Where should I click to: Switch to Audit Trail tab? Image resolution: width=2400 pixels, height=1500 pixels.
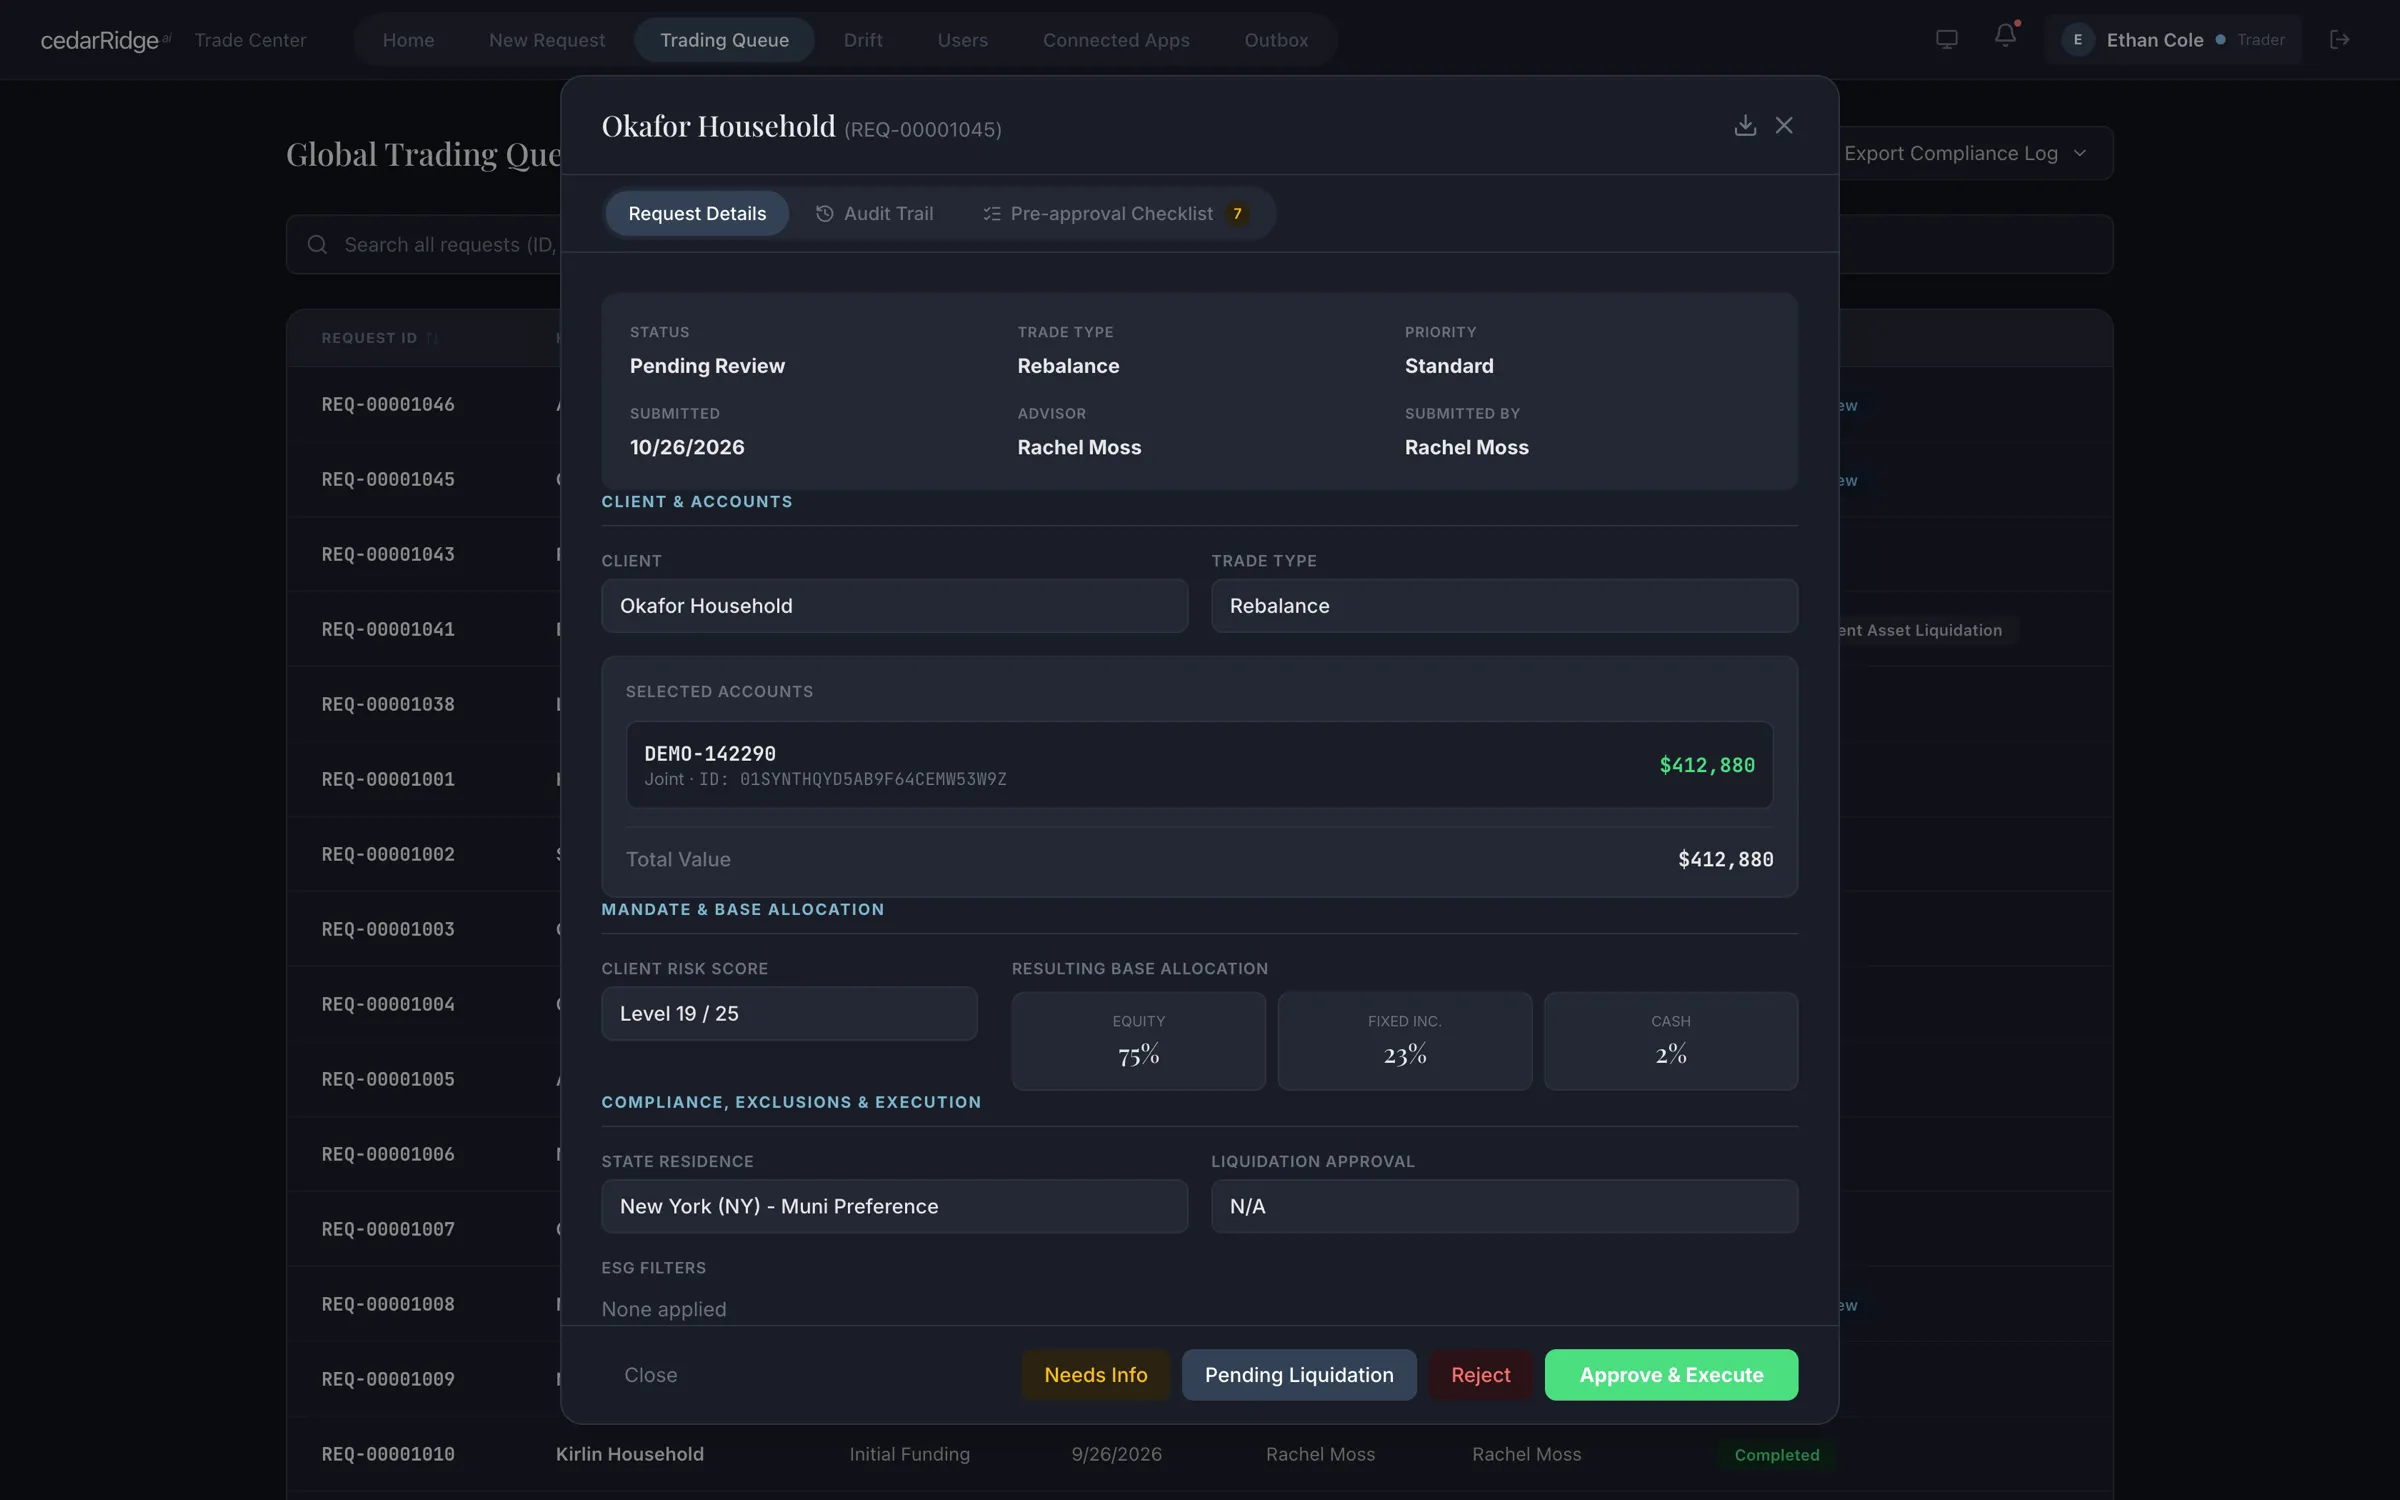point(874,213)
